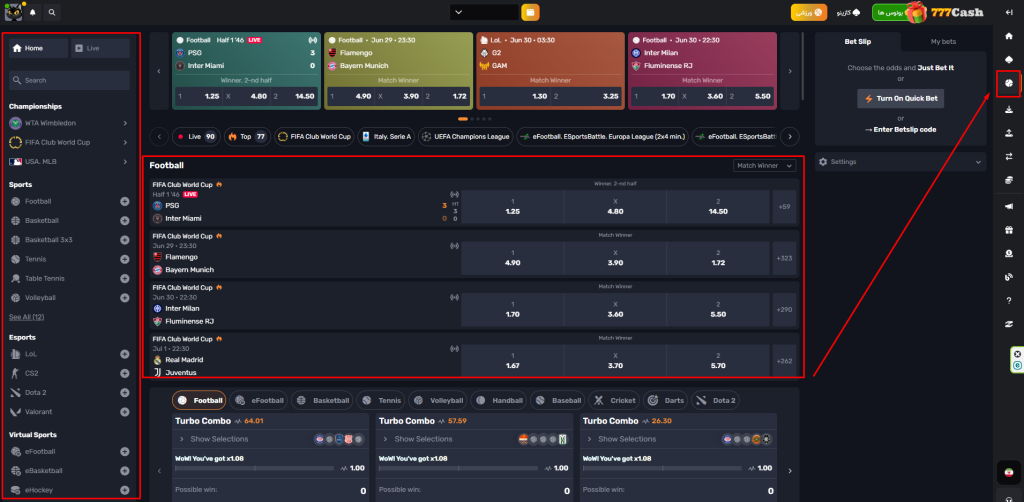Open promotions via the right sidebar megaphone icon
Viewport: 1024px width, 502px height.
[x=1008, y=206]
